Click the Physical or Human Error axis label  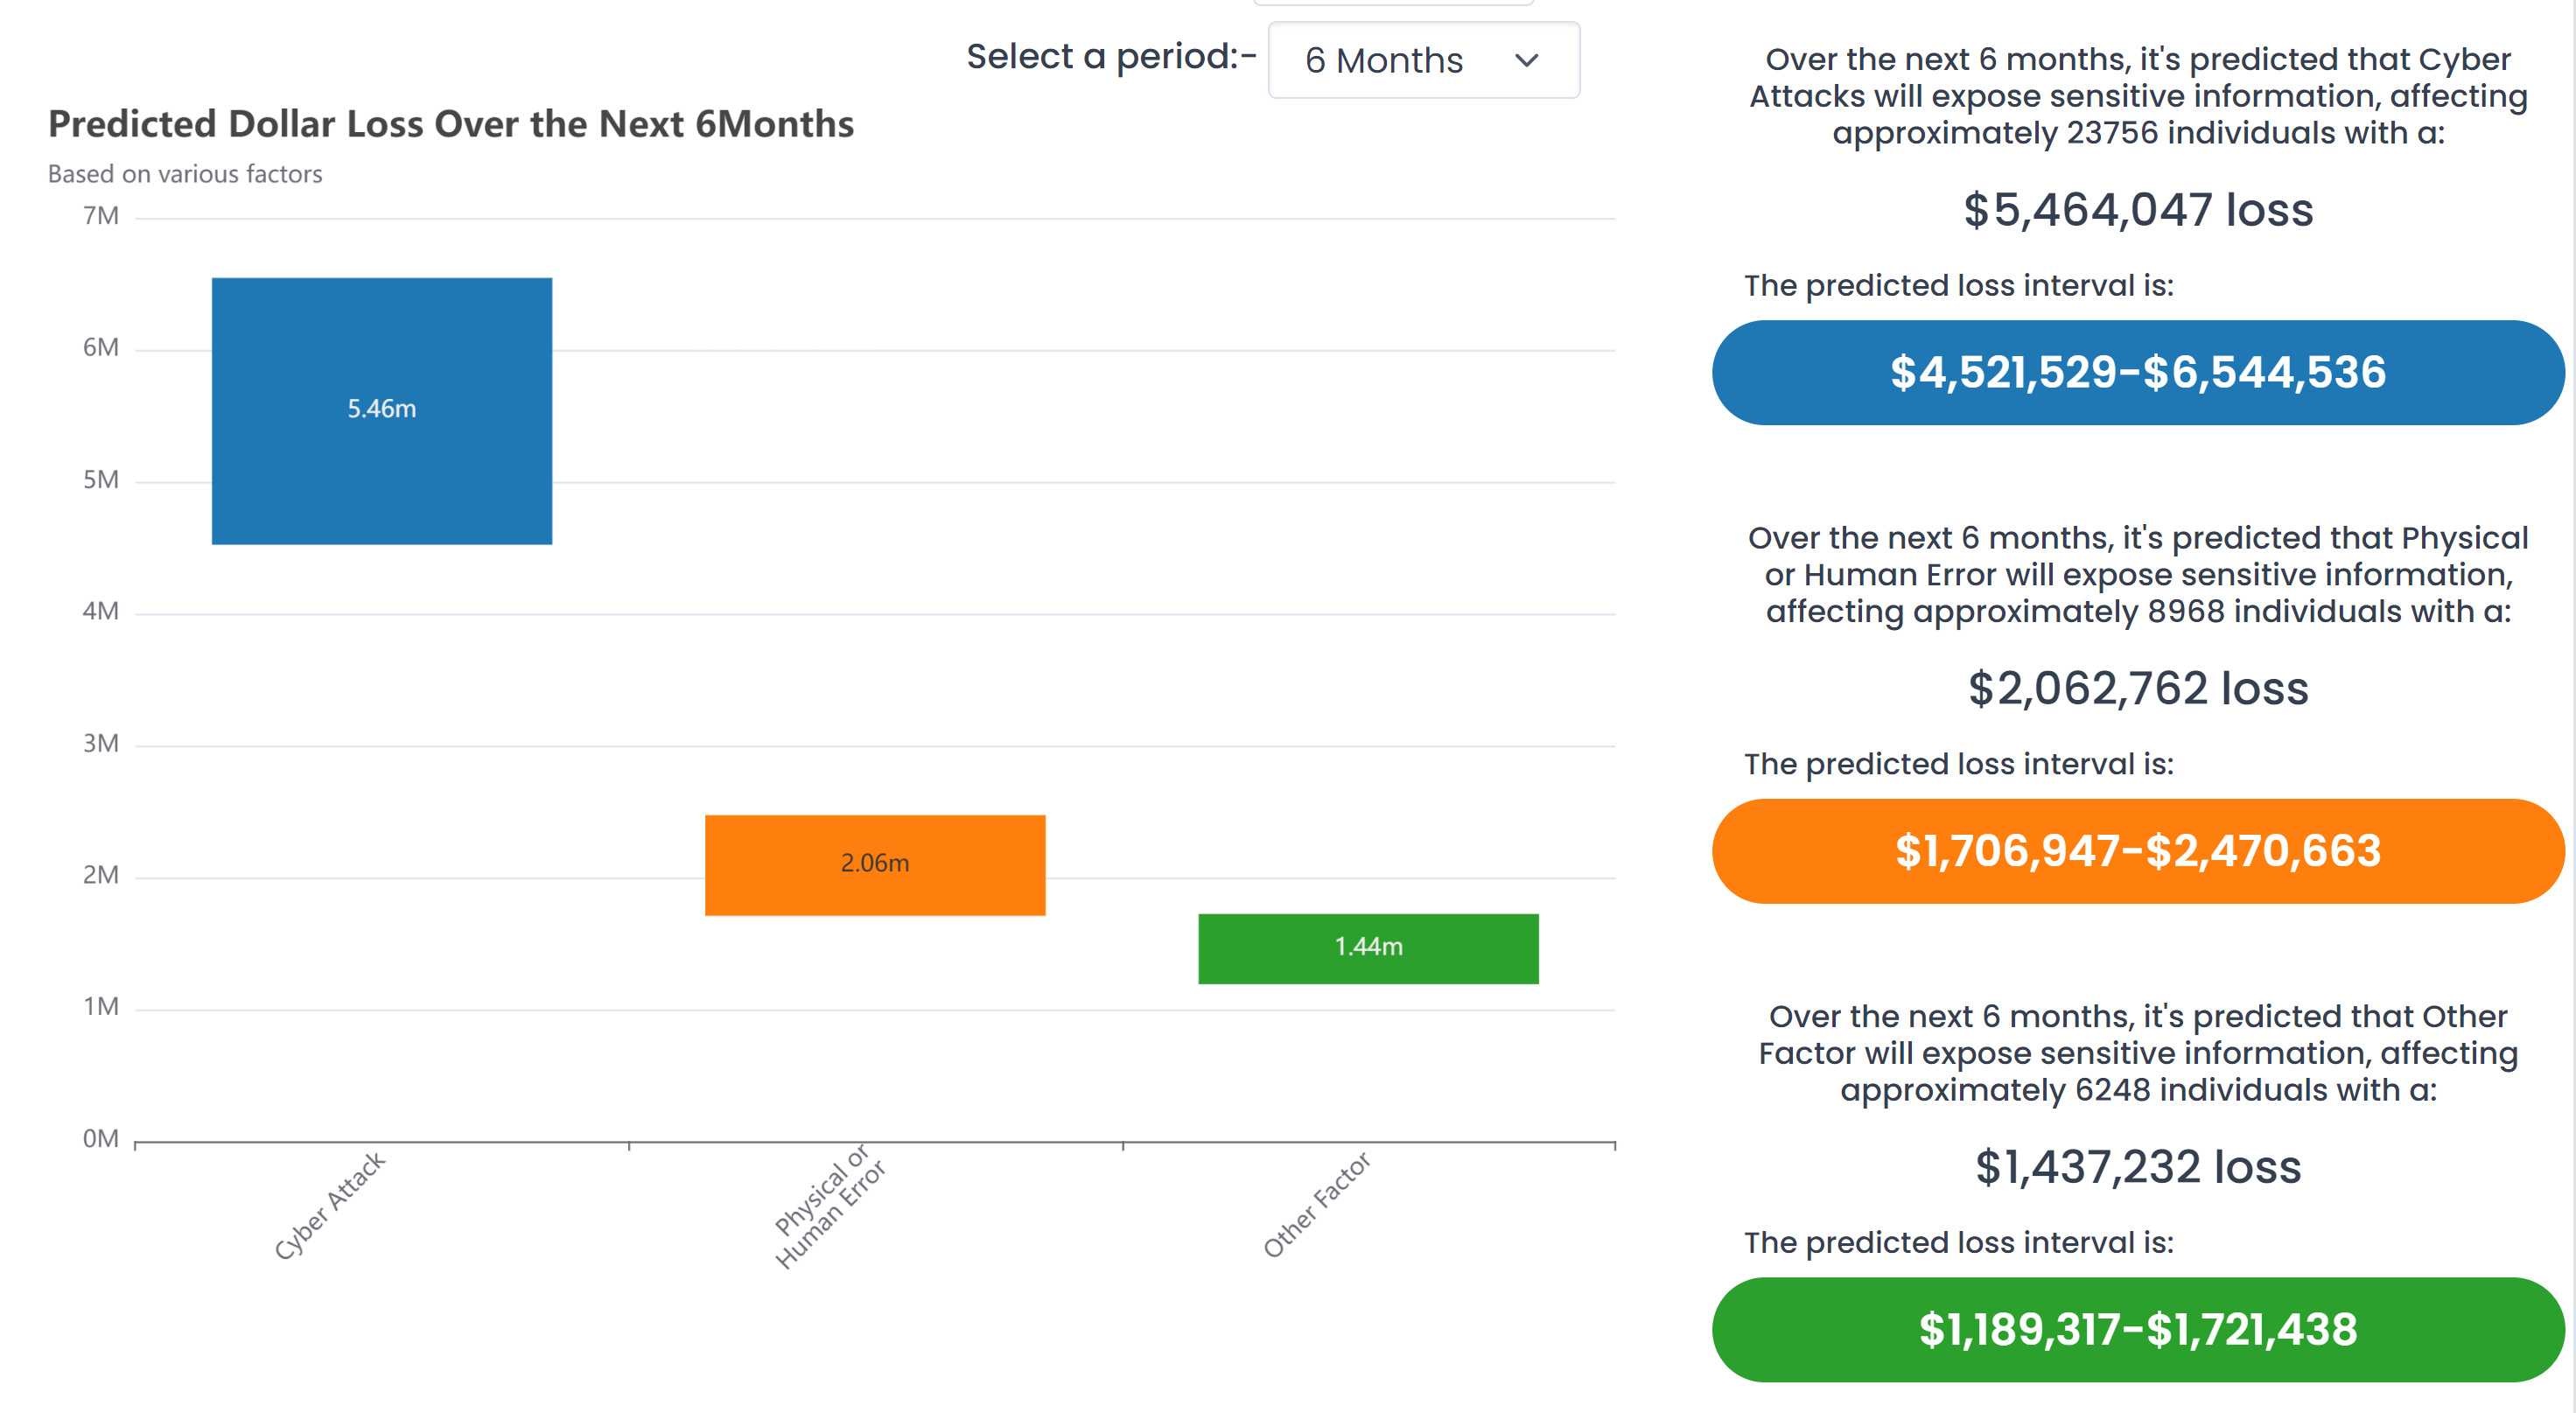pyautogui.click(x=829, y=1206)
